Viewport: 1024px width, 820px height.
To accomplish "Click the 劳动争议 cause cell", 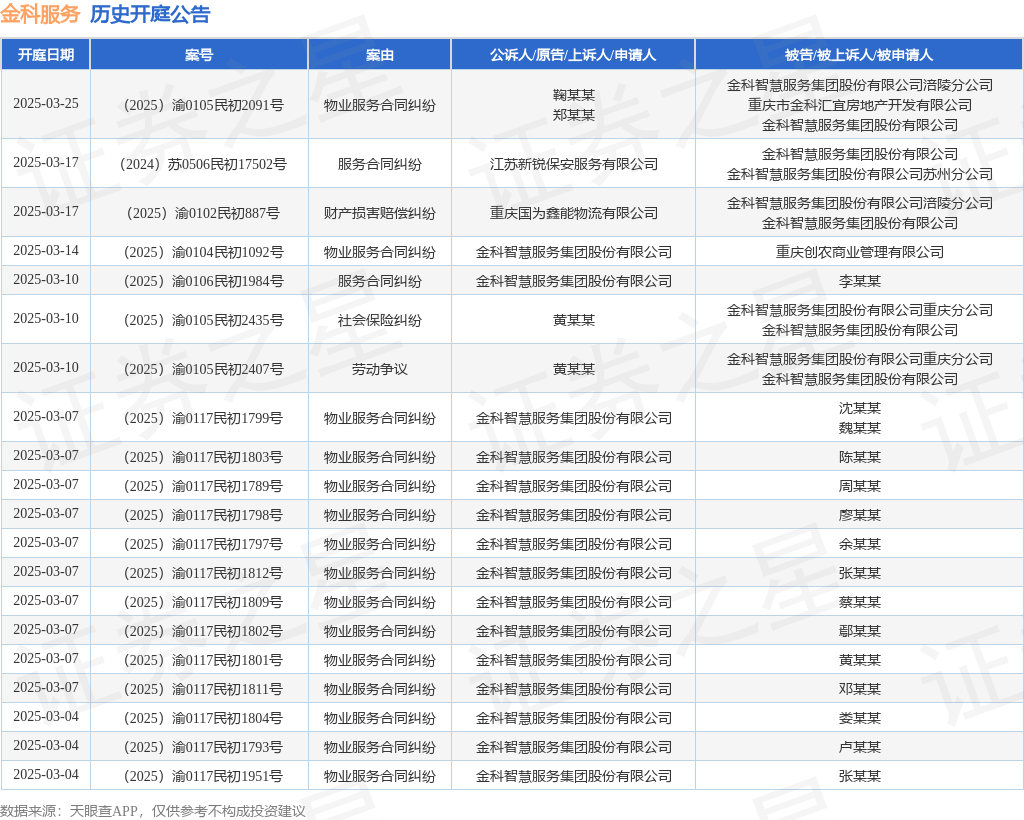I will [x=379, y=369].
